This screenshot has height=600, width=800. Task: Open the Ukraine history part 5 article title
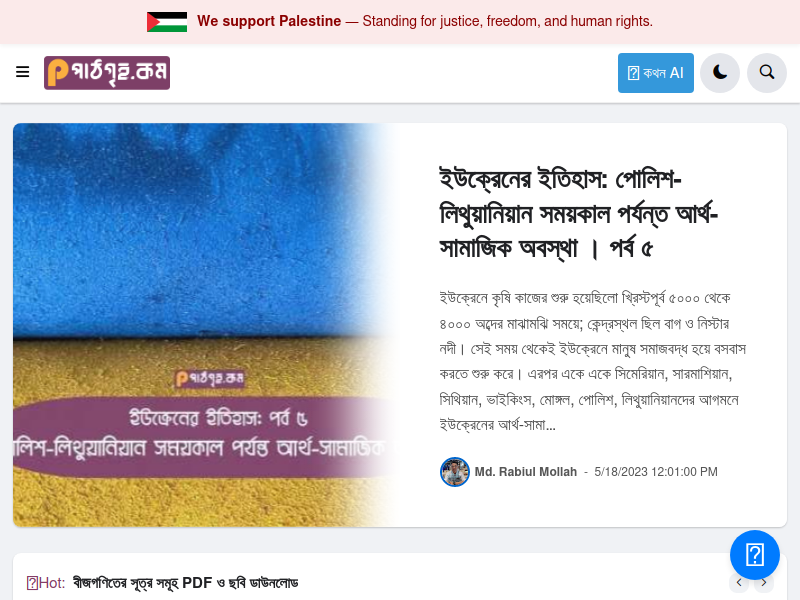coord(579,214)
